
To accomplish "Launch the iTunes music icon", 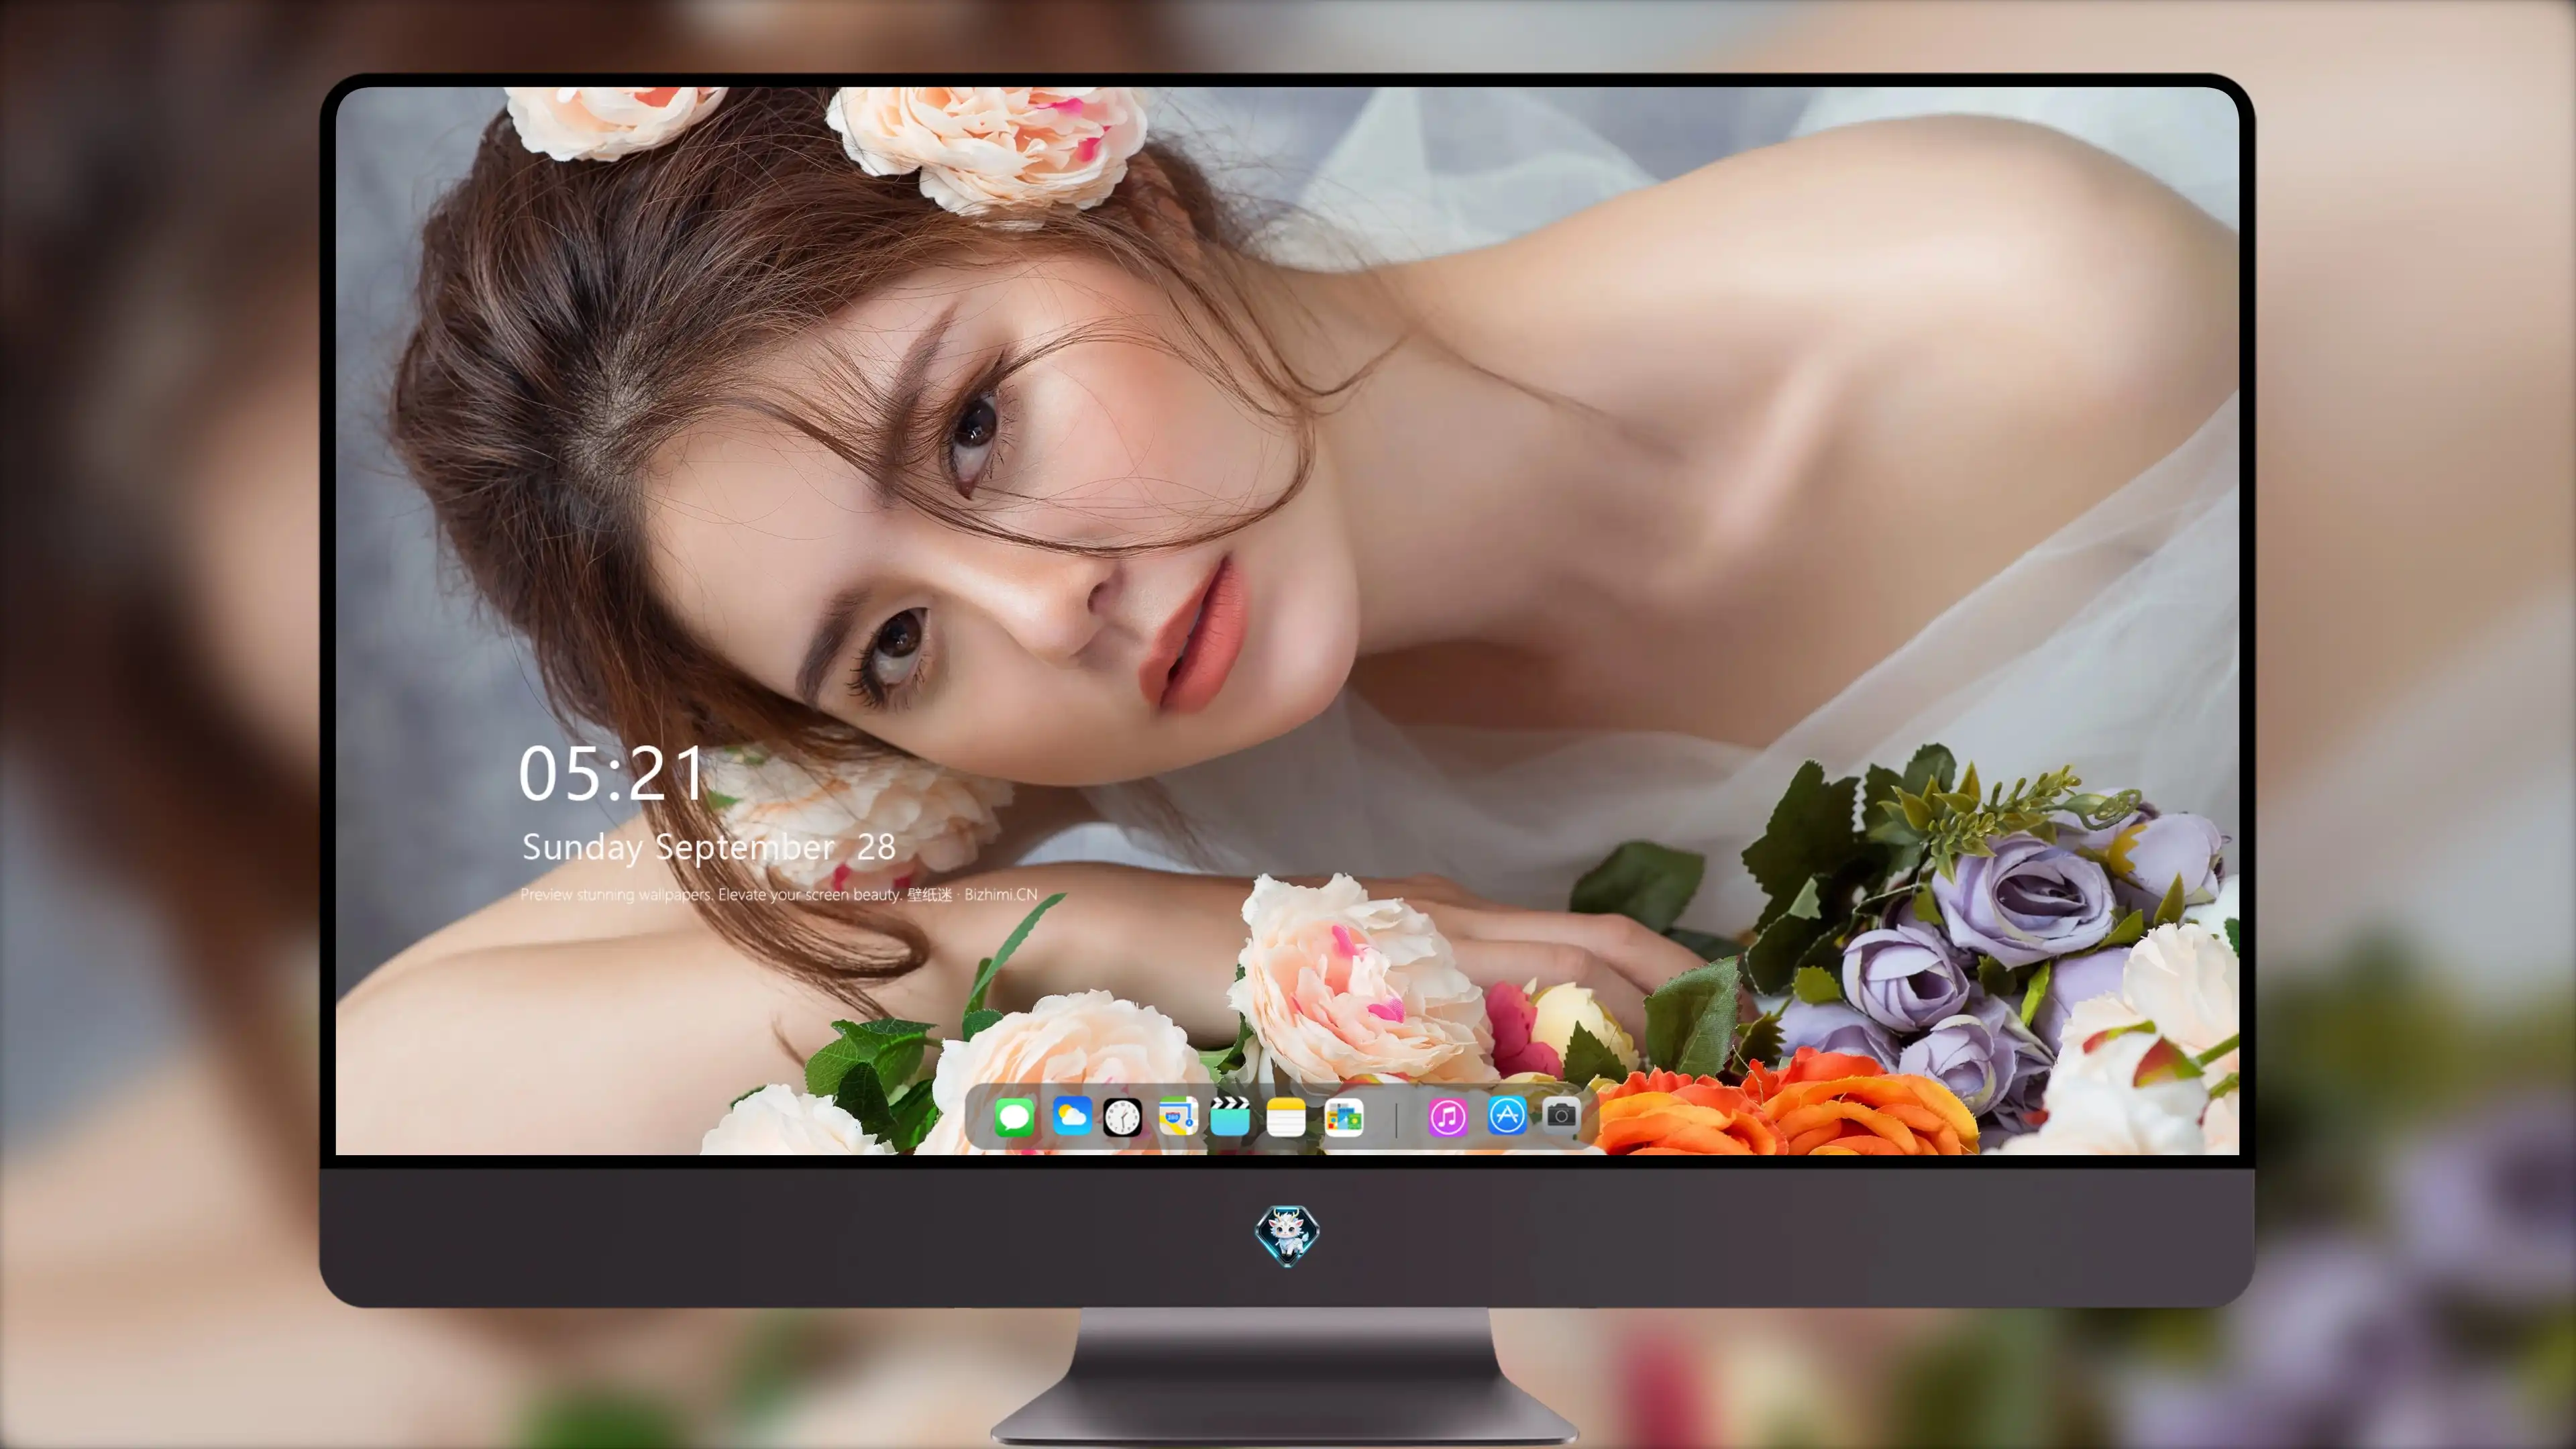I will coord(1447,1117).
